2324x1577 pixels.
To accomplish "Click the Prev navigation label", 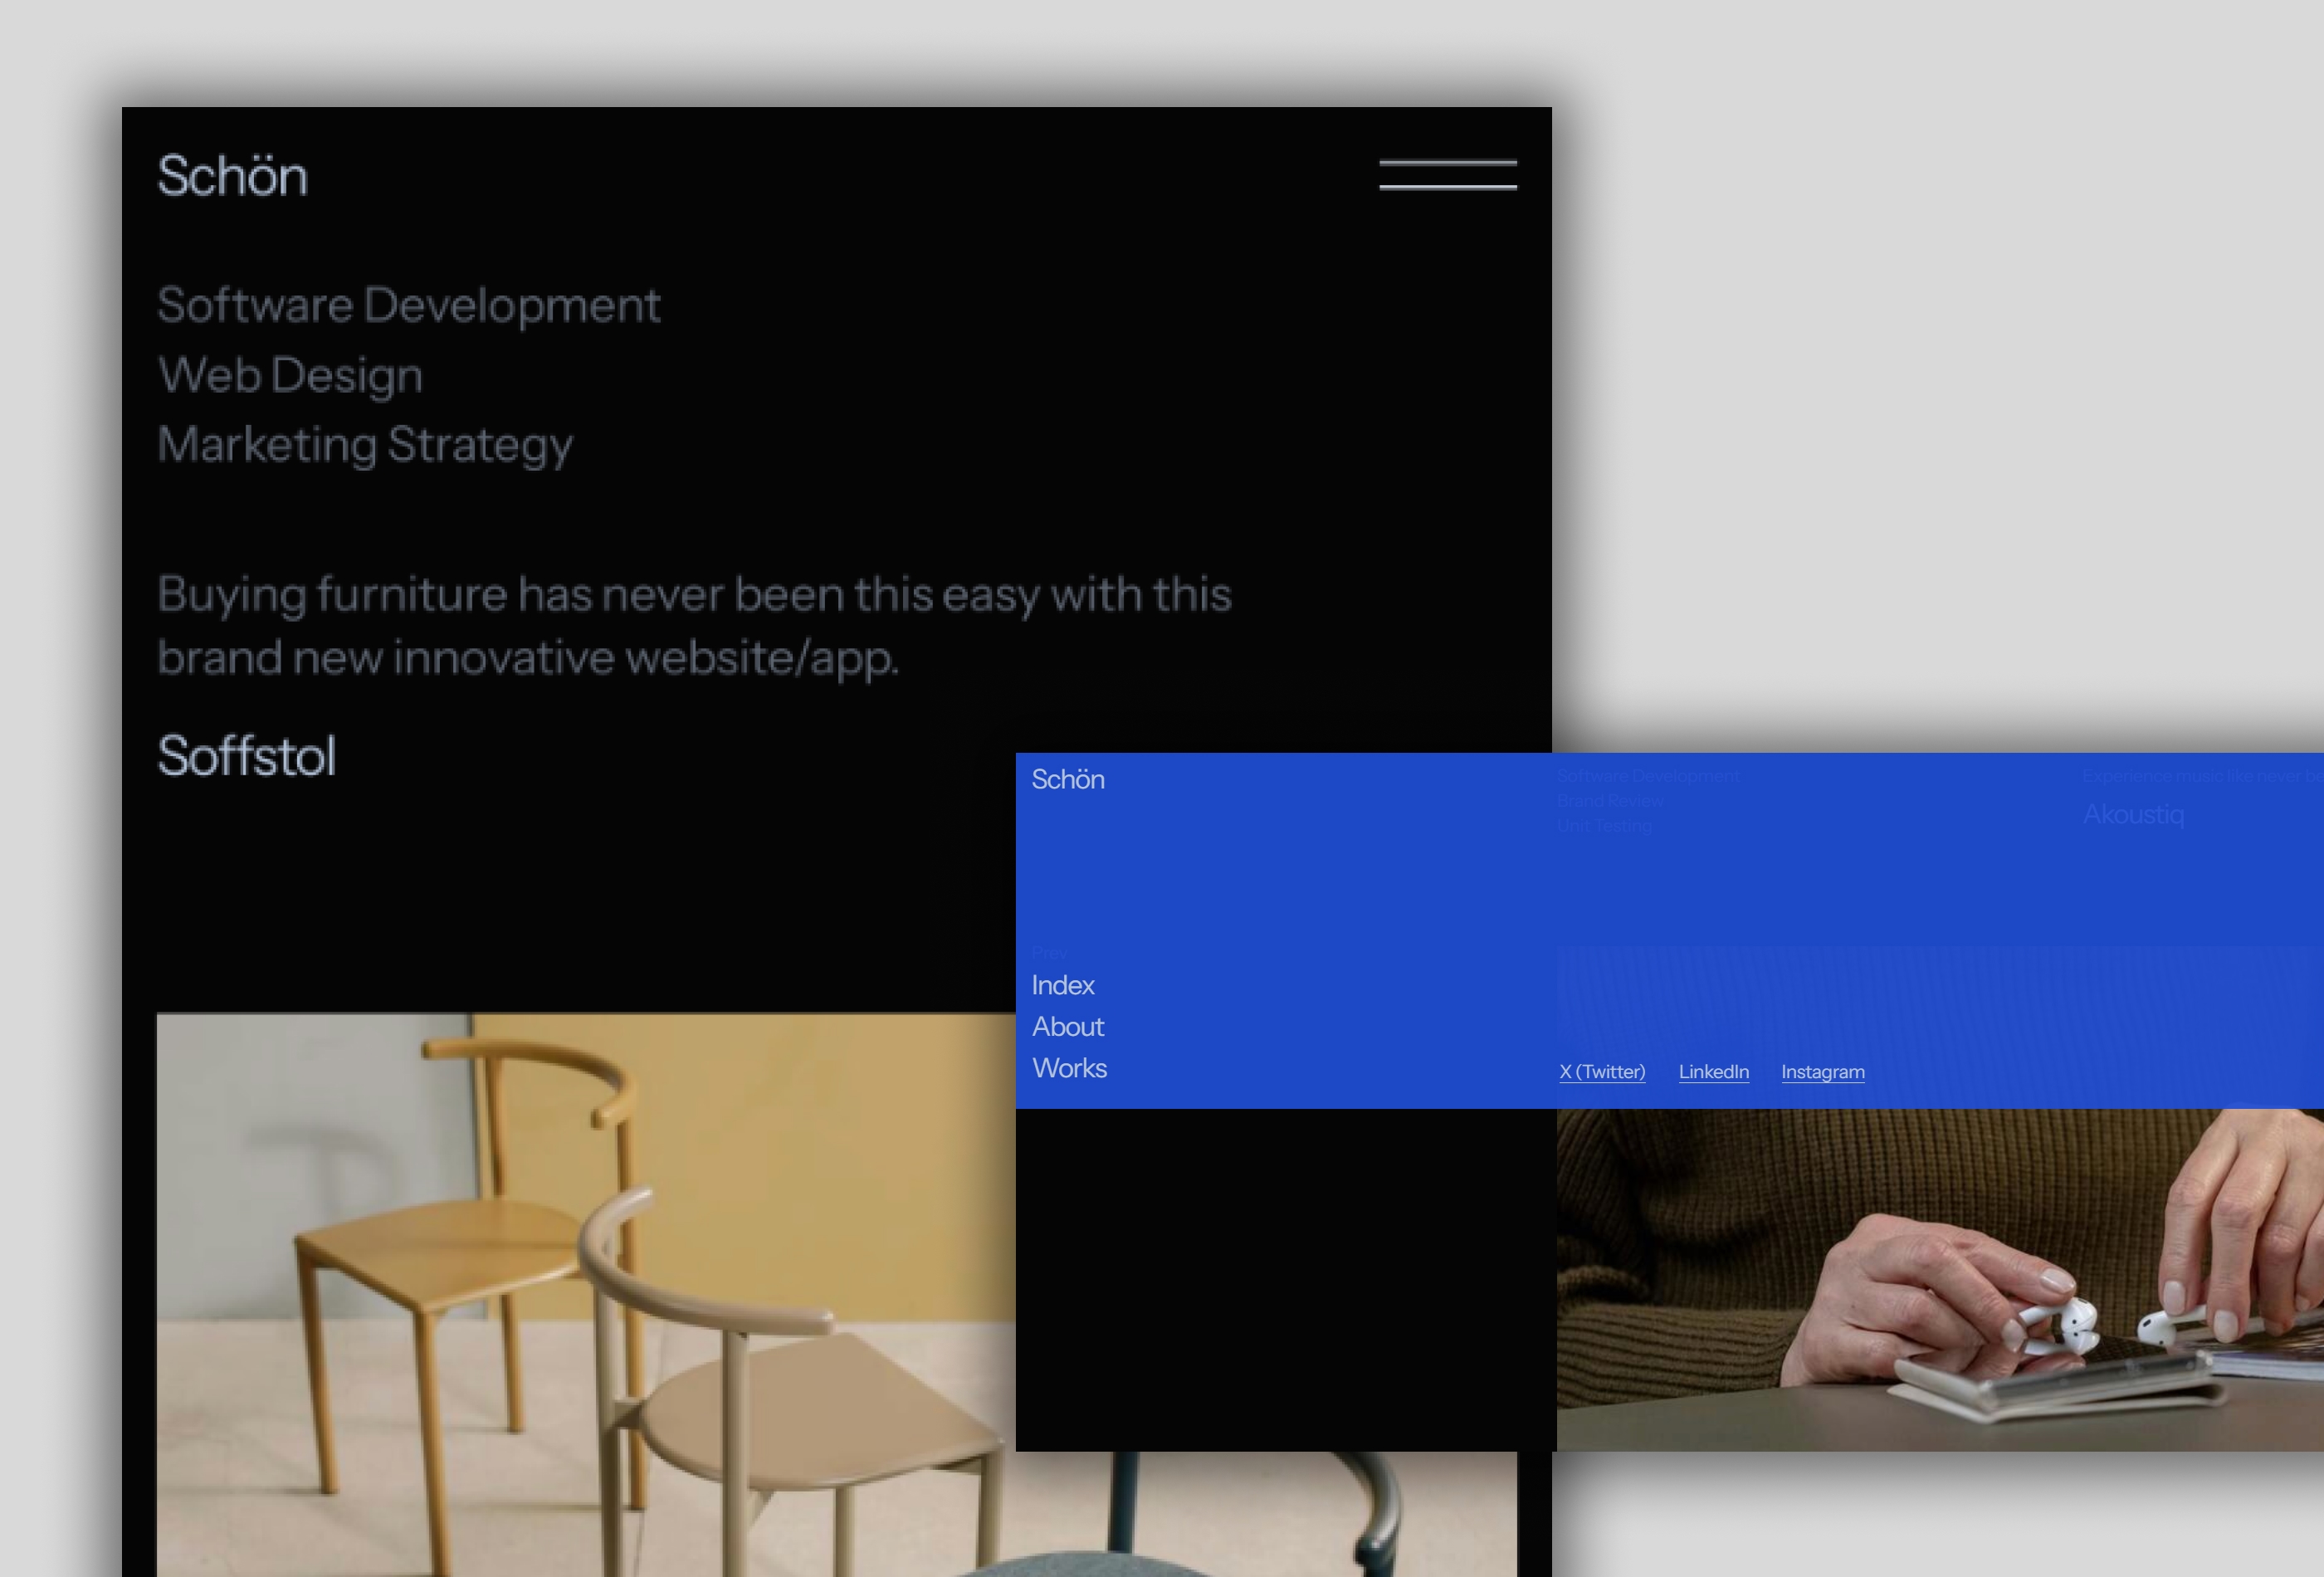I will (1048, 952).
